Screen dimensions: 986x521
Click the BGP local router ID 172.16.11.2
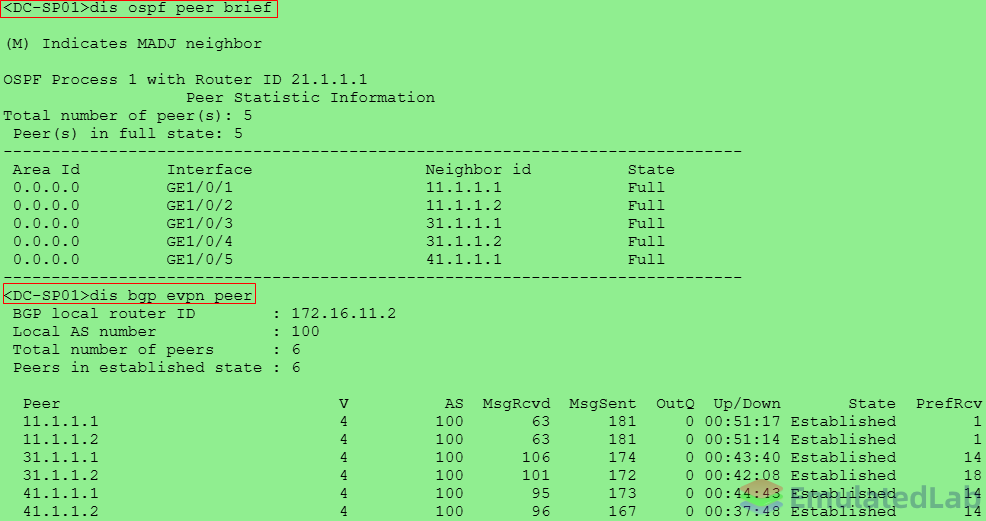click(x=343, y=314)
